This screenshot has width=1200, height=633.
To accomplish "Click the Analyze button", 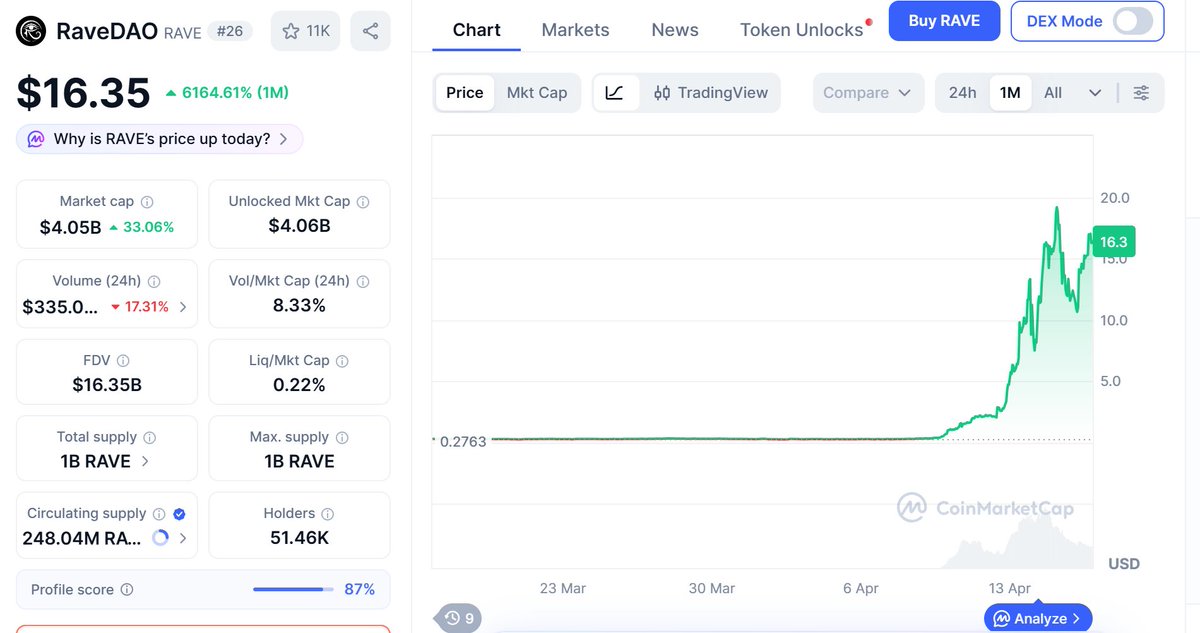I will [x=1038, y=619].
